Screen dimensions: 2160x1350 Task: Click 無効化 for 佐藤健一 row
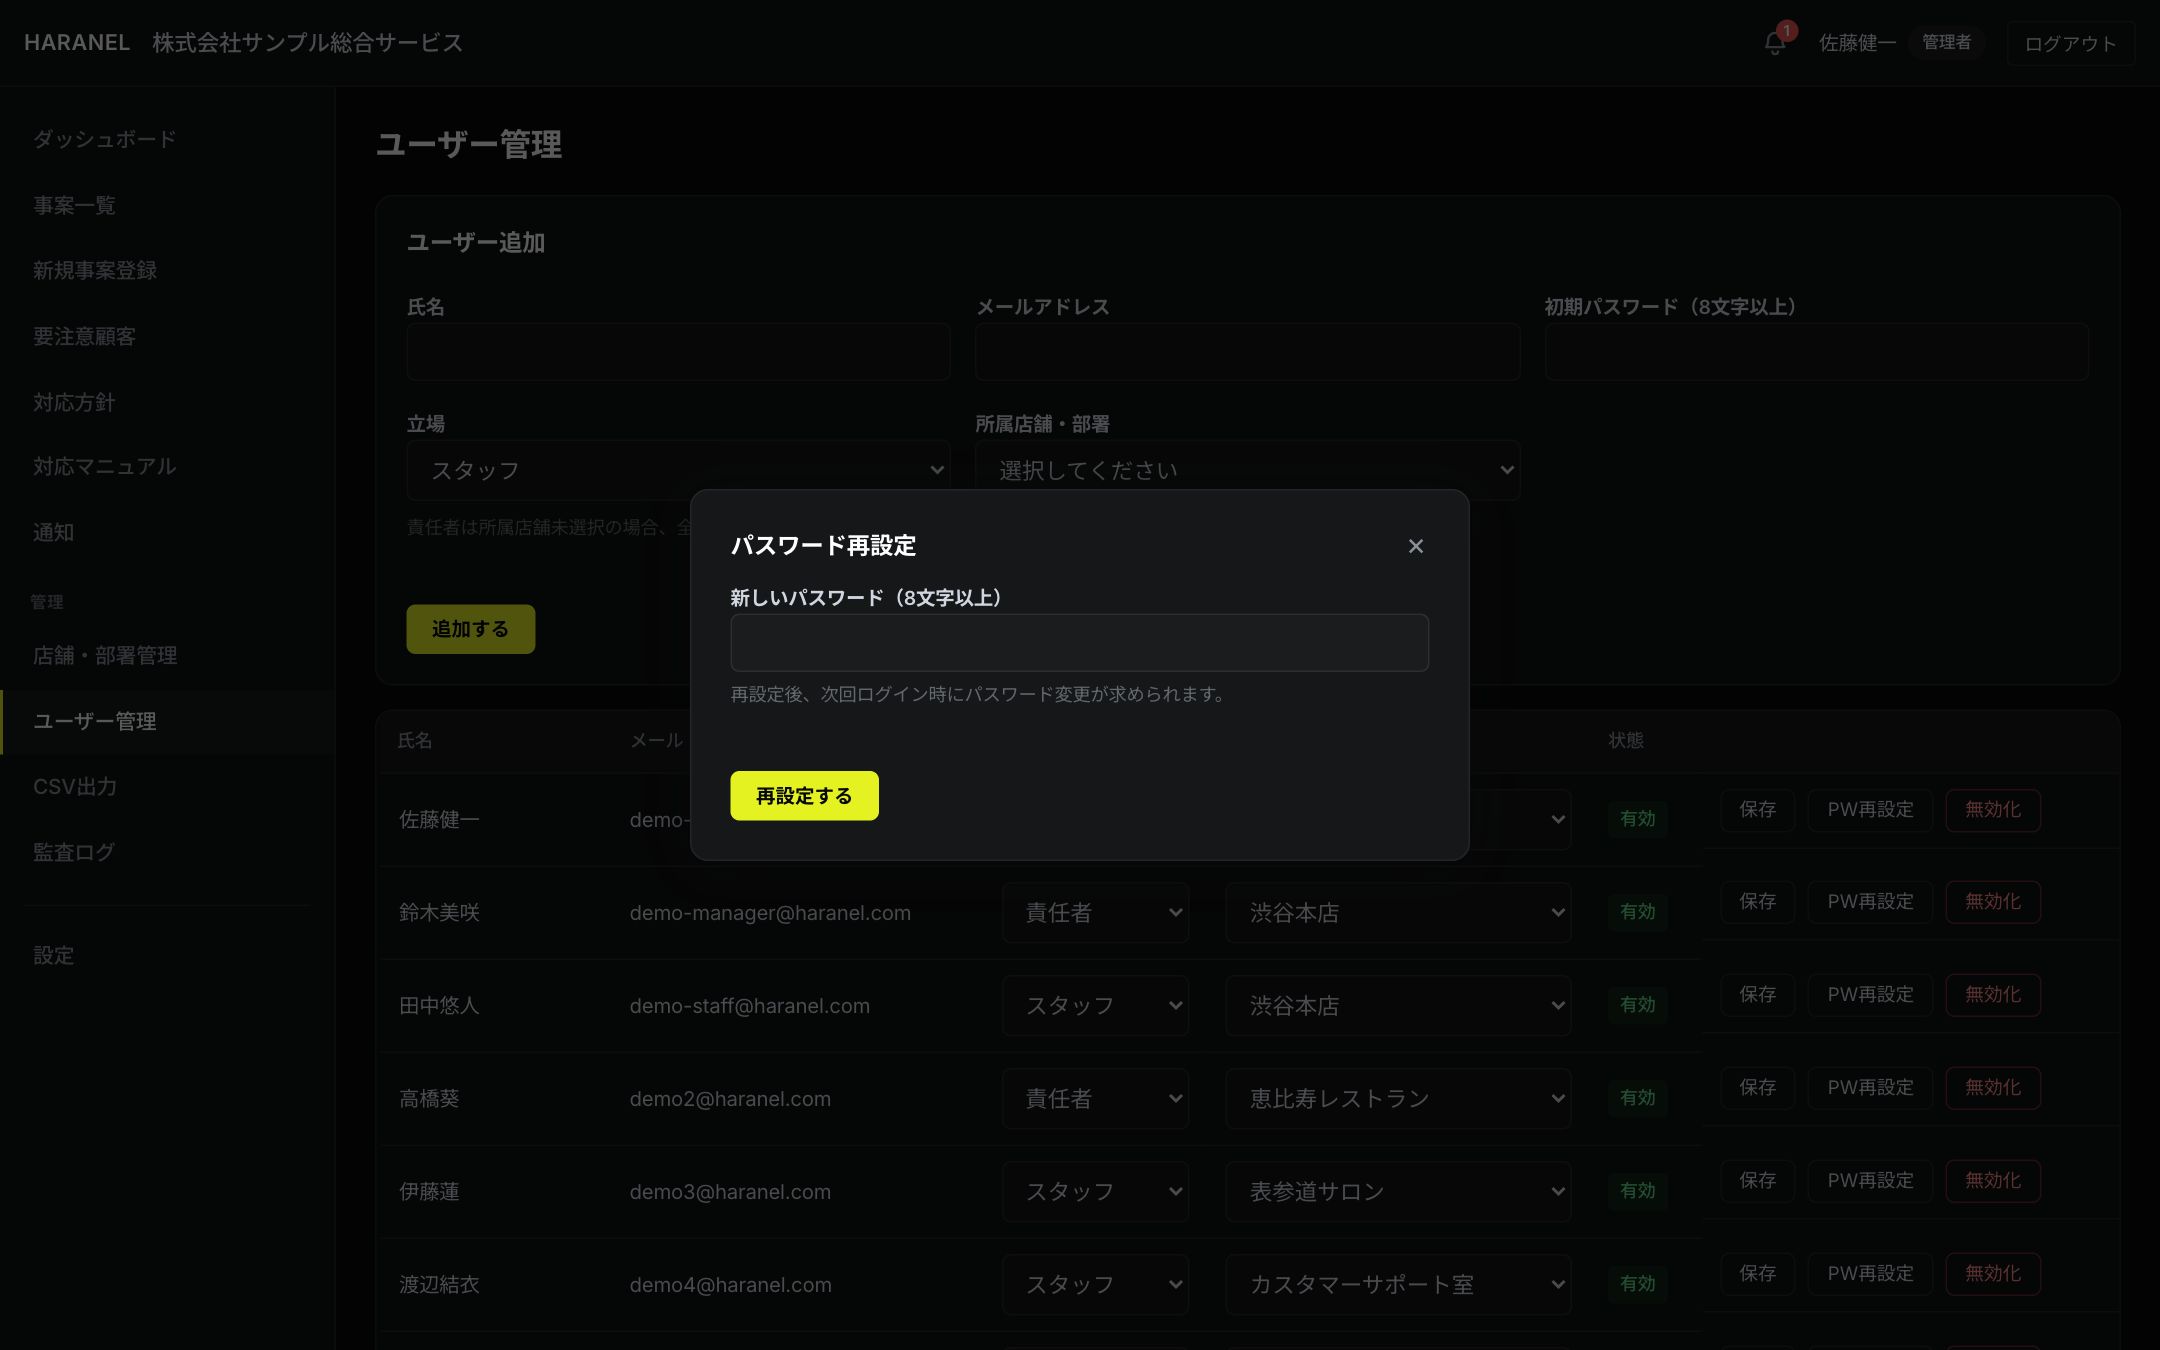[x=1993, y=809]
